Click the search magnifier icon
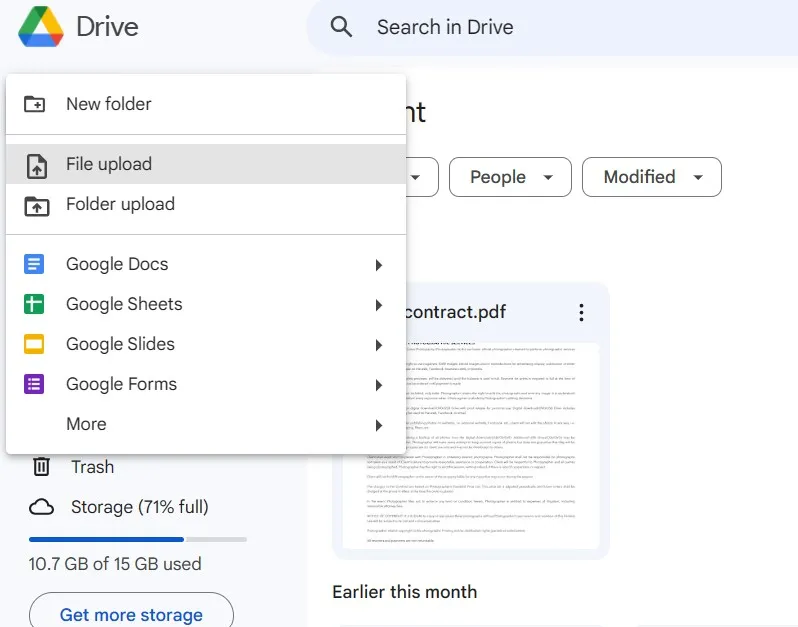The image size is (798, 627). point(341,26)
